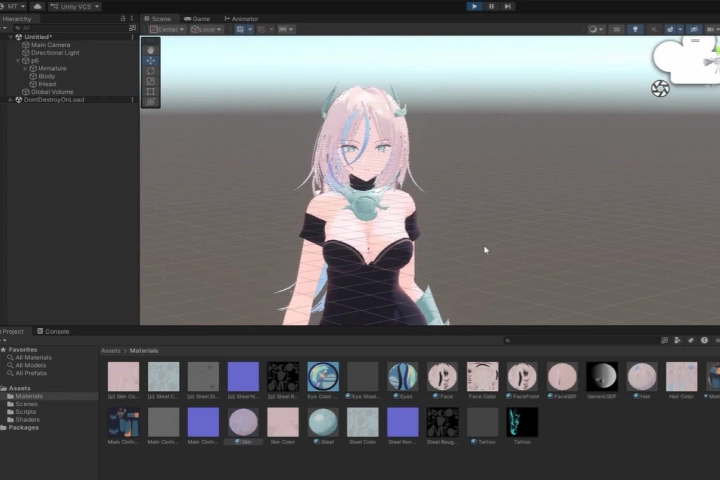The height and width of the screenshot is (480, 720).
Task: Select Global Volume in the Hierarchy
Action: click(52, 92)
